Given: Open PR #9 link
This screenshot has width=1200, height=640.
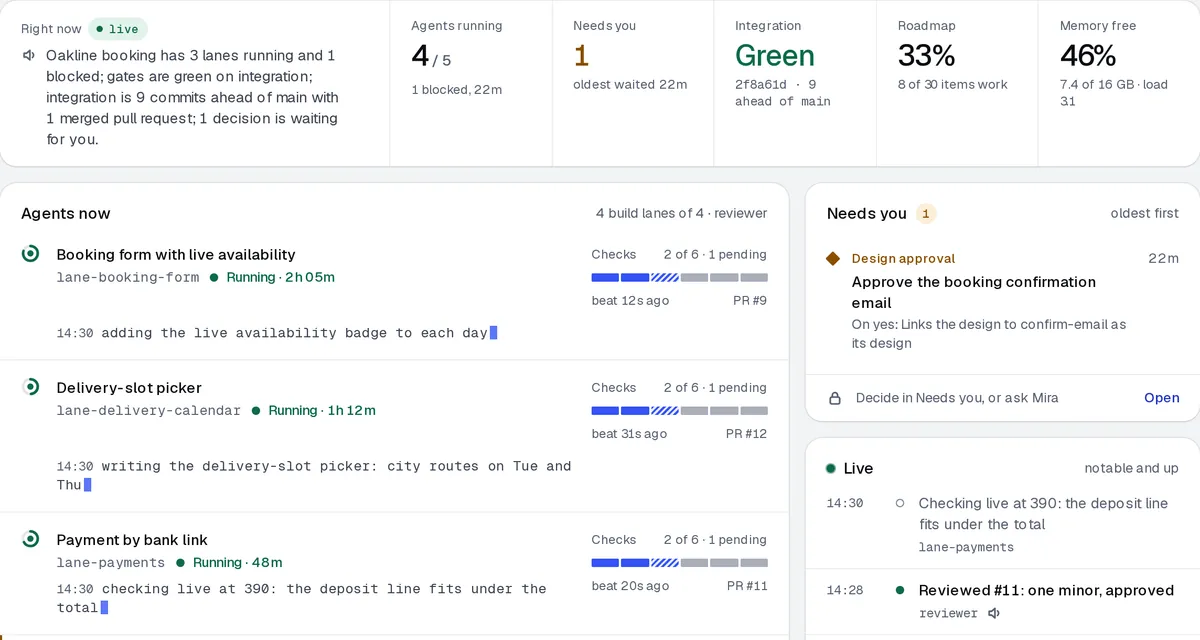Looking at the screenshot, I should (x=750, y=300).
